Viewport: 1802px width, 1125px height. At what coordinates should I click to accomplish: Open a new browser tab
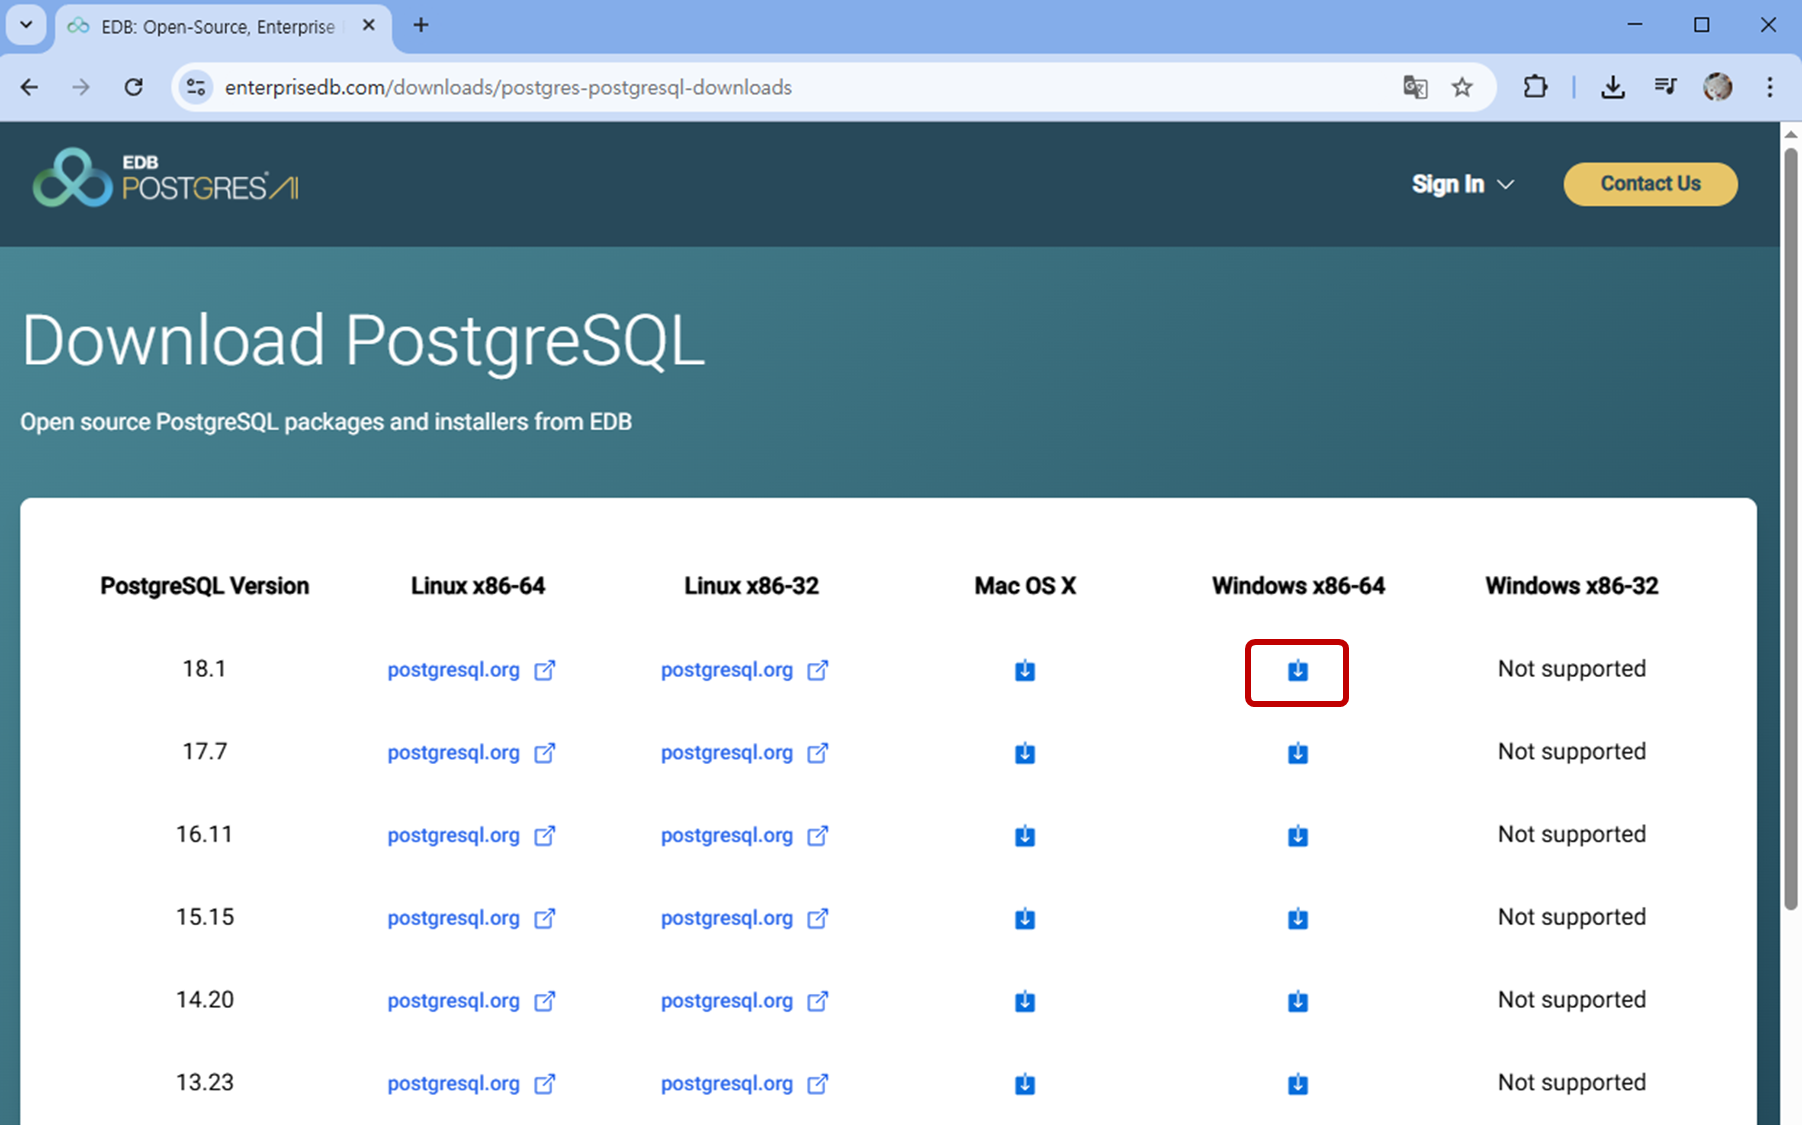420,26
